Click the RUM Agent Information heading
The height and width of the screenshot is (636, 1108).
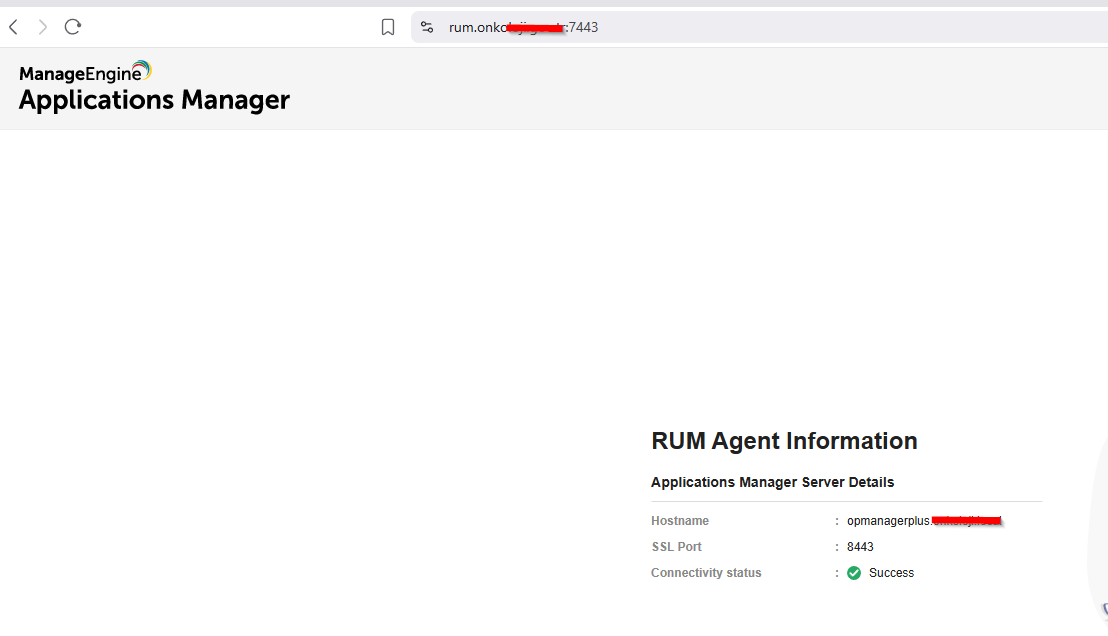(784, 441)
